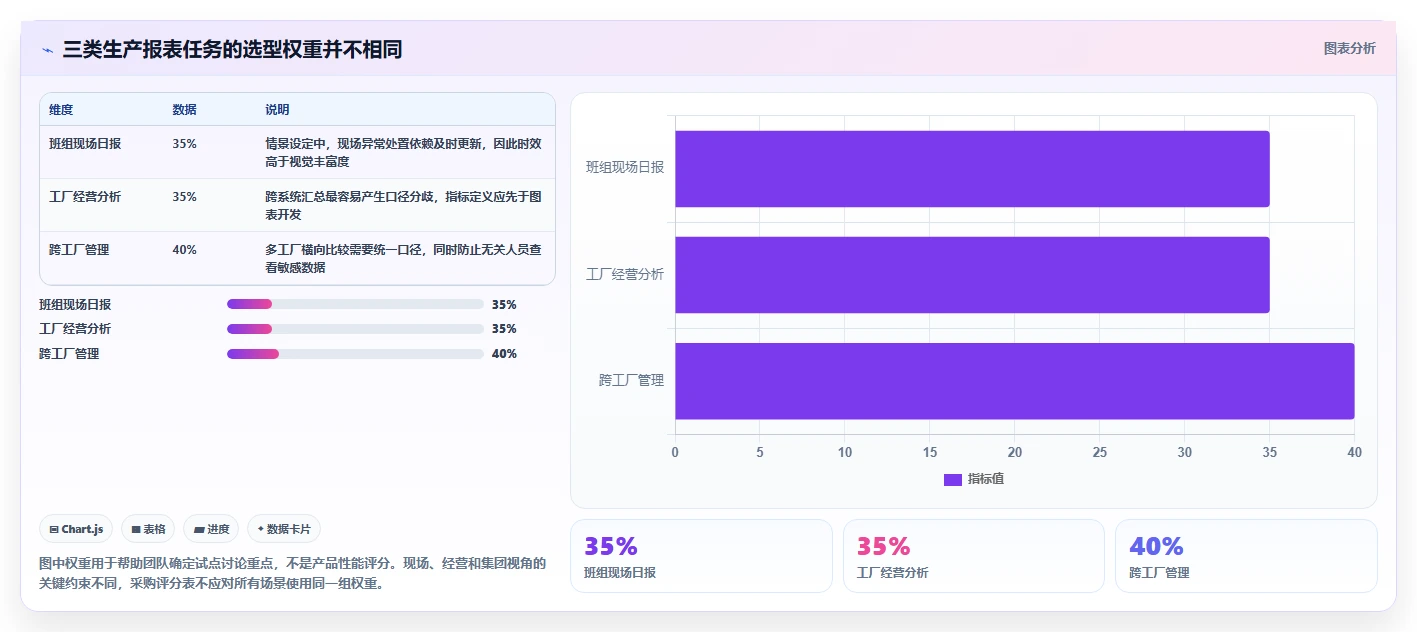Click the 数据 table column header
The width and height of the screenshot is (1417, 632).
coord(184,109)
